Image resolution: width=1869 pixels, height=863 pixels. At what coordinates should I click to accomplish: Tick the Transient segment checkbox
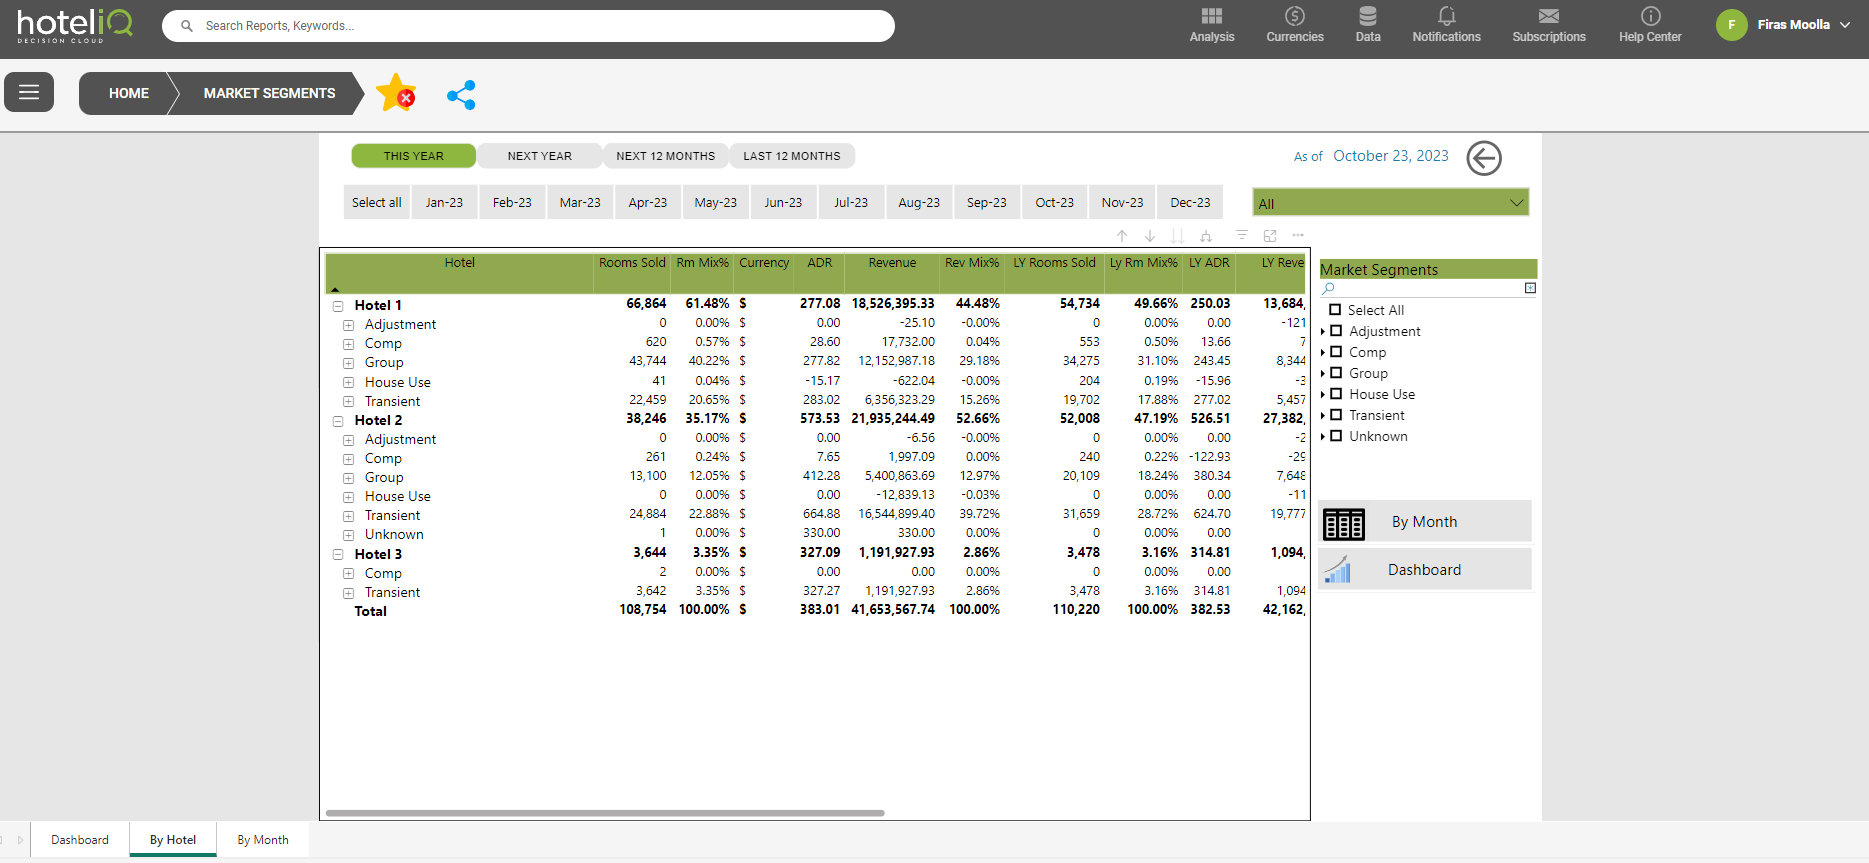coord(1336,415)
